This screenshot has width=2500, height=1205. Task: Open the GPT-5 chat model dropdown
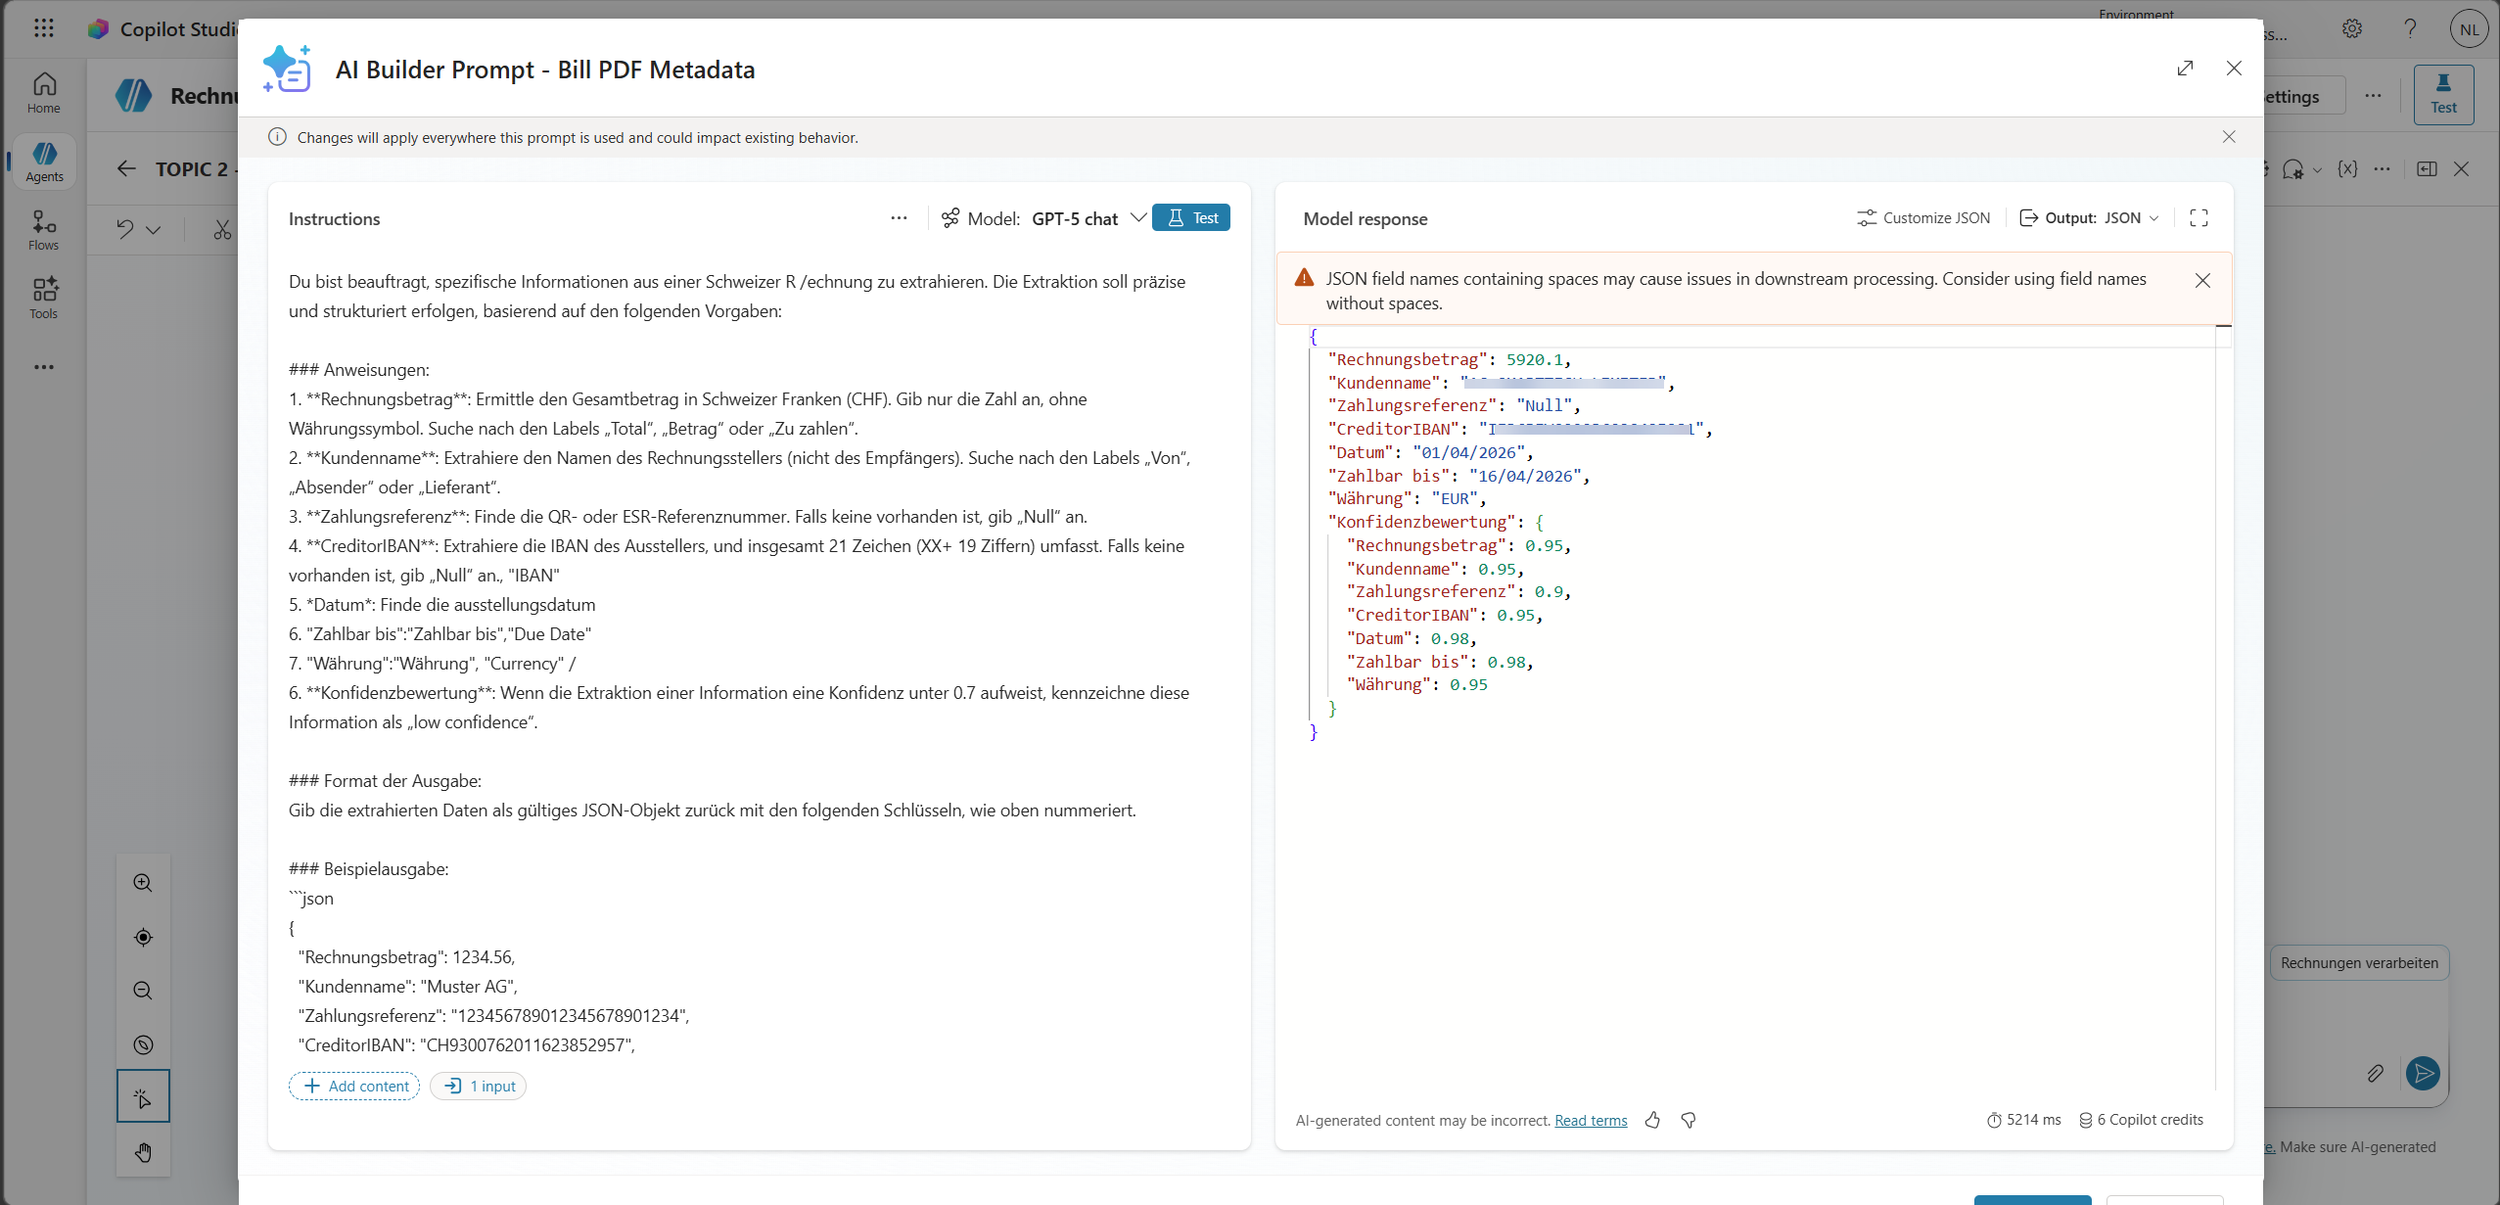coord(1089,218)
